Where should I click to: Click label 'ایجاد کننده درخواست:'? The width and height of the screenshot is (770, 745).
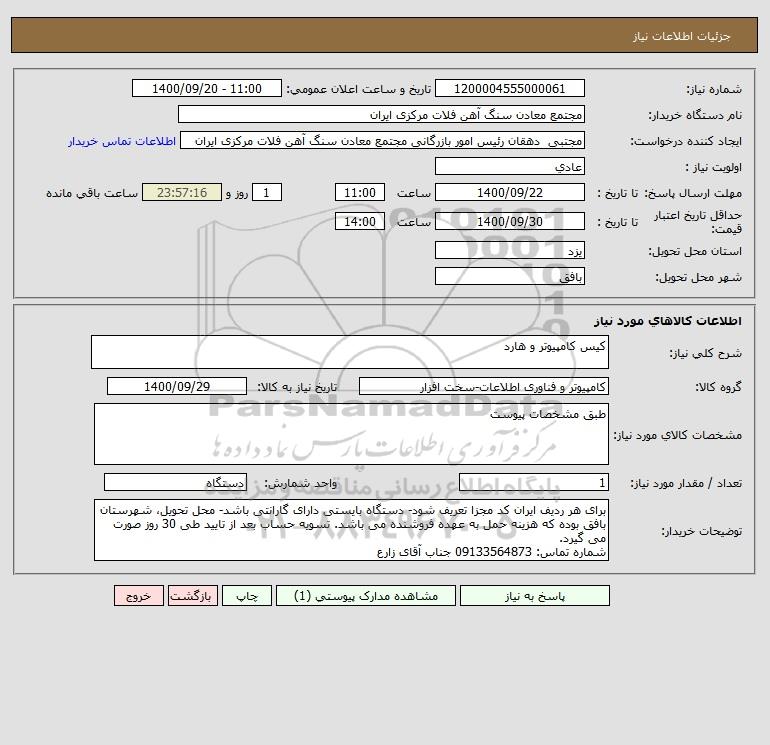[686, 141]
